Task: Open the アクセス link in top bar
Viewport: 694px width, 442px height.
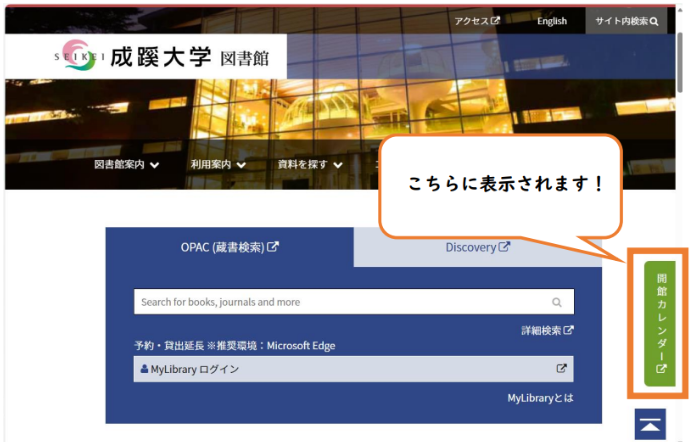Action: (471, 21)
